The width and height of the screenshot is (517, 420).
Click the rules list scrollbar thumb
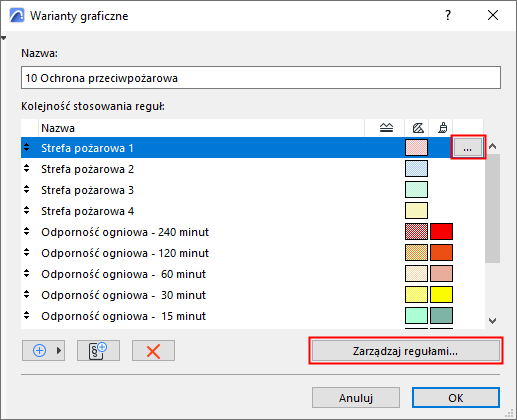click(493, 208)
